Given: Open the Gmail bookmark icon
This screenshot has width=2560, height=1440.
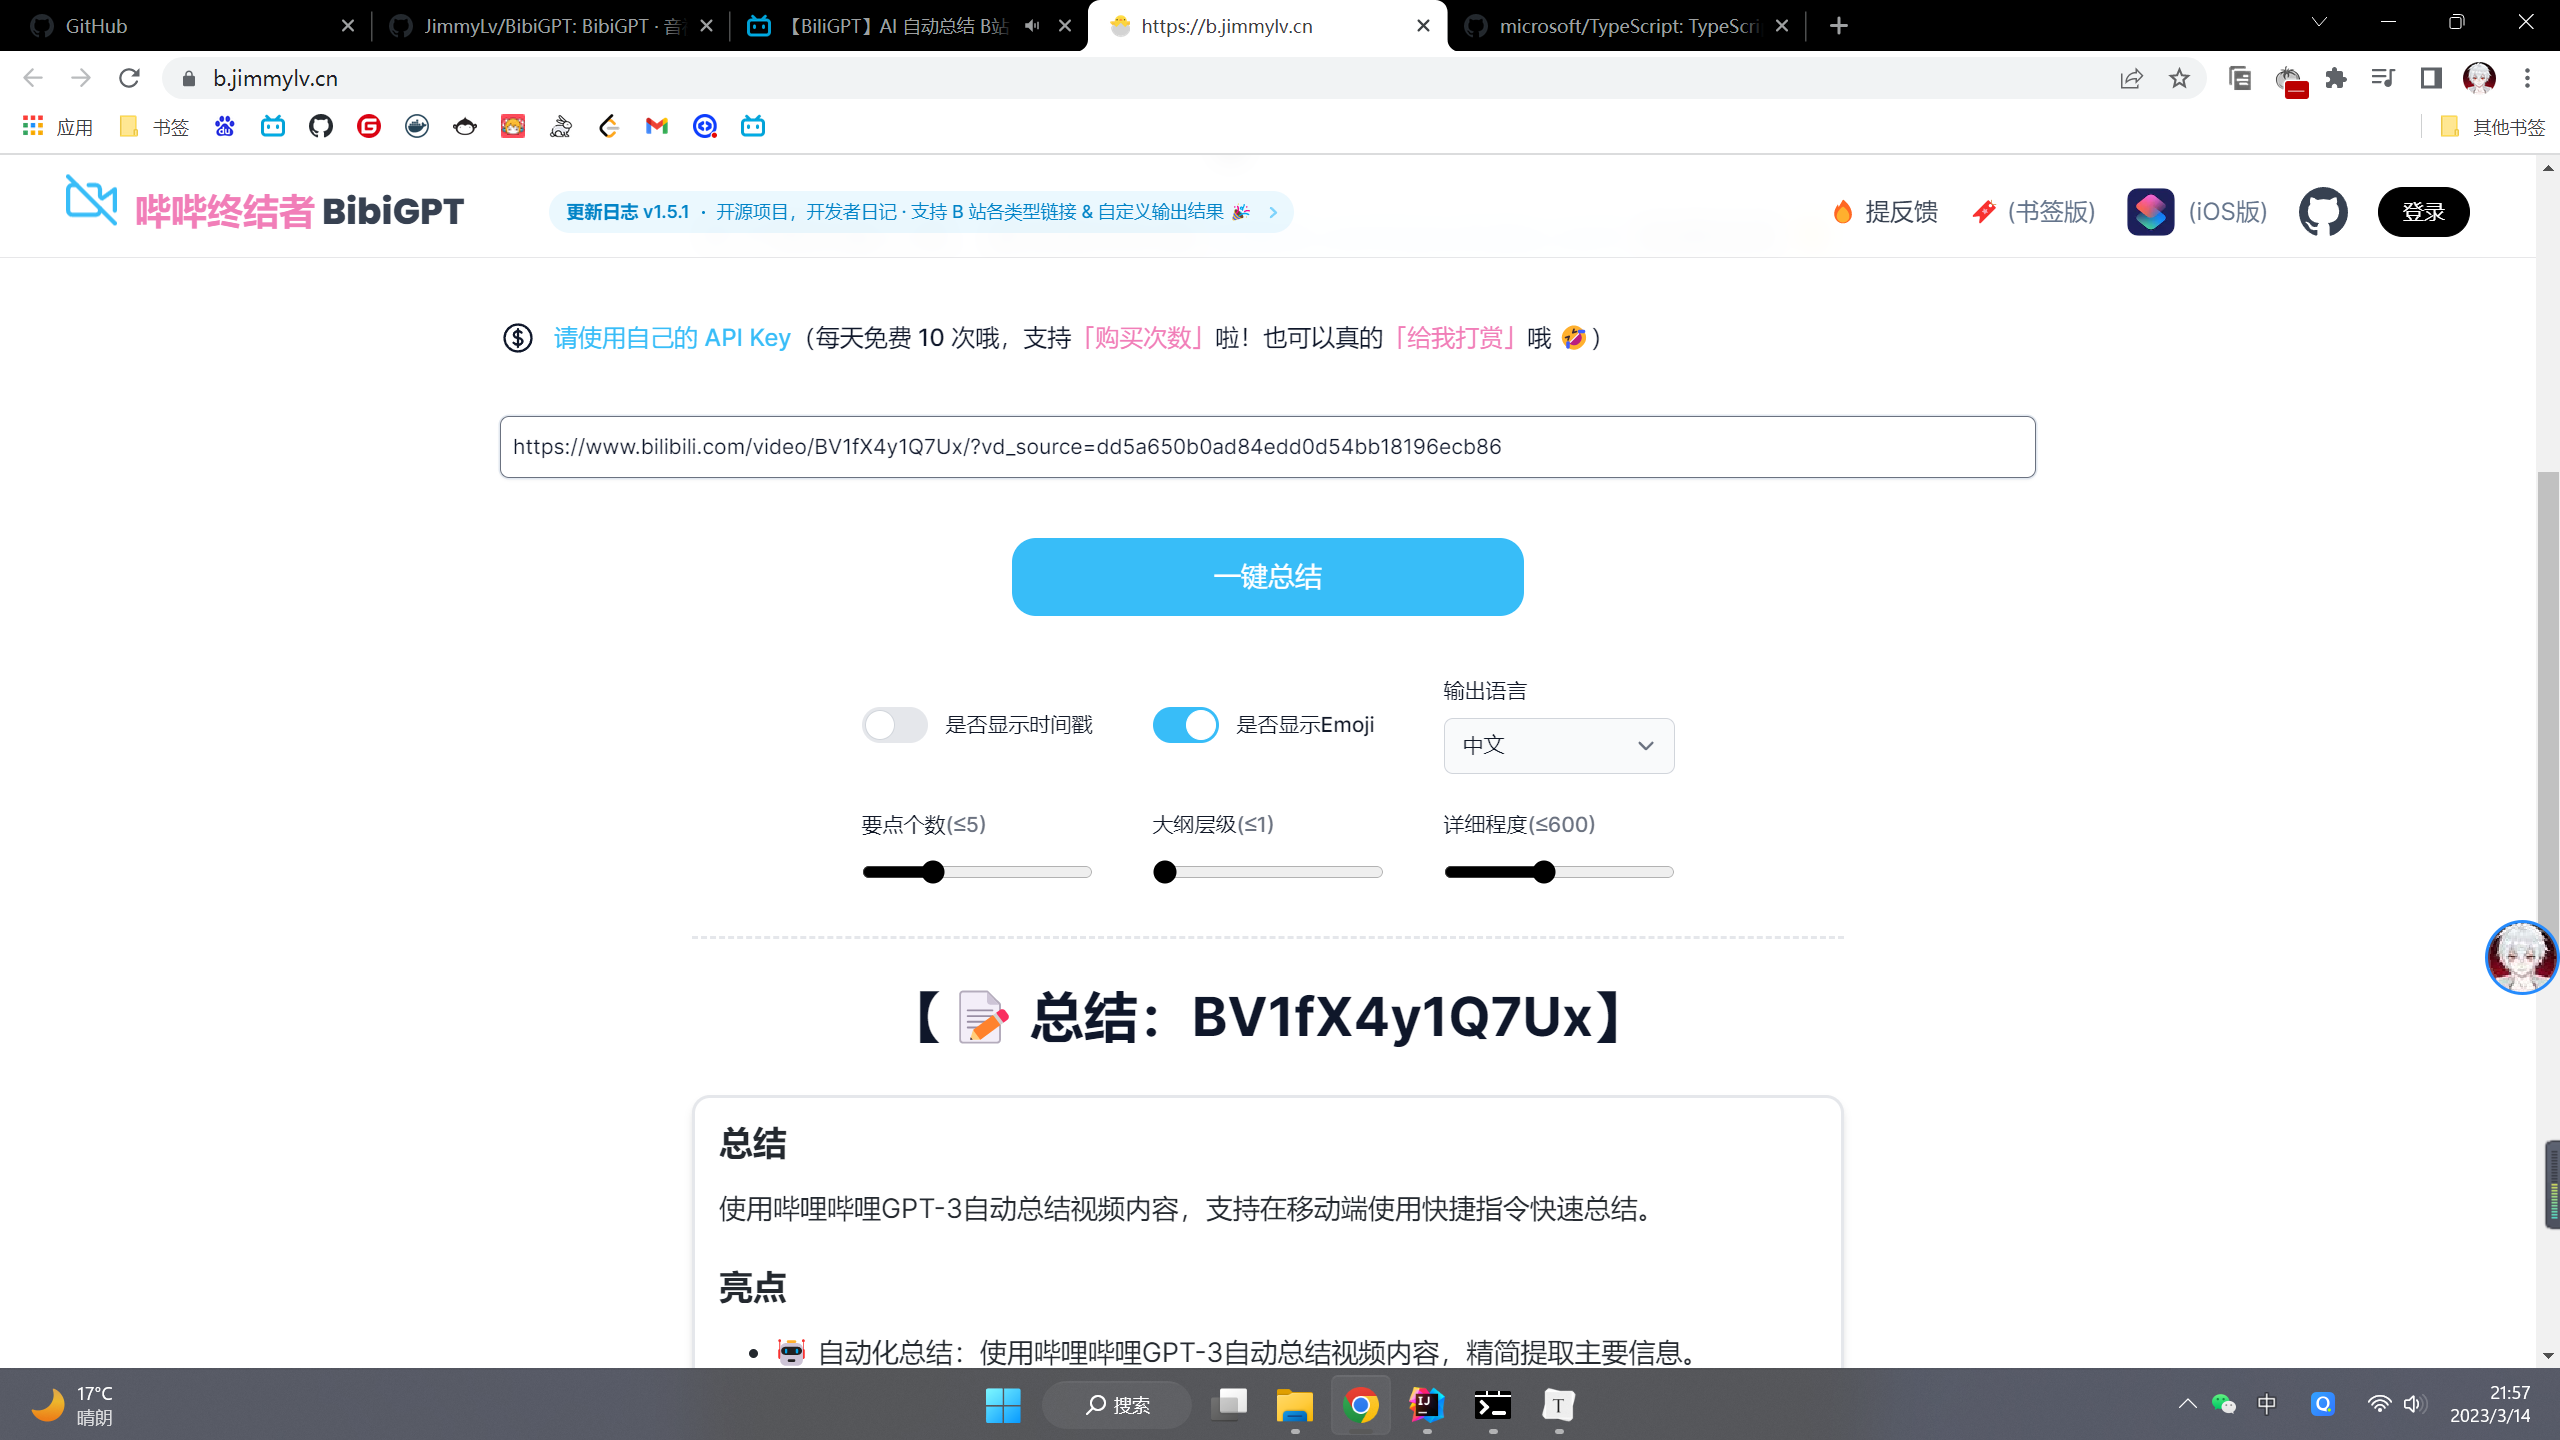Looking at the screenshot, I should click(656, 127).
